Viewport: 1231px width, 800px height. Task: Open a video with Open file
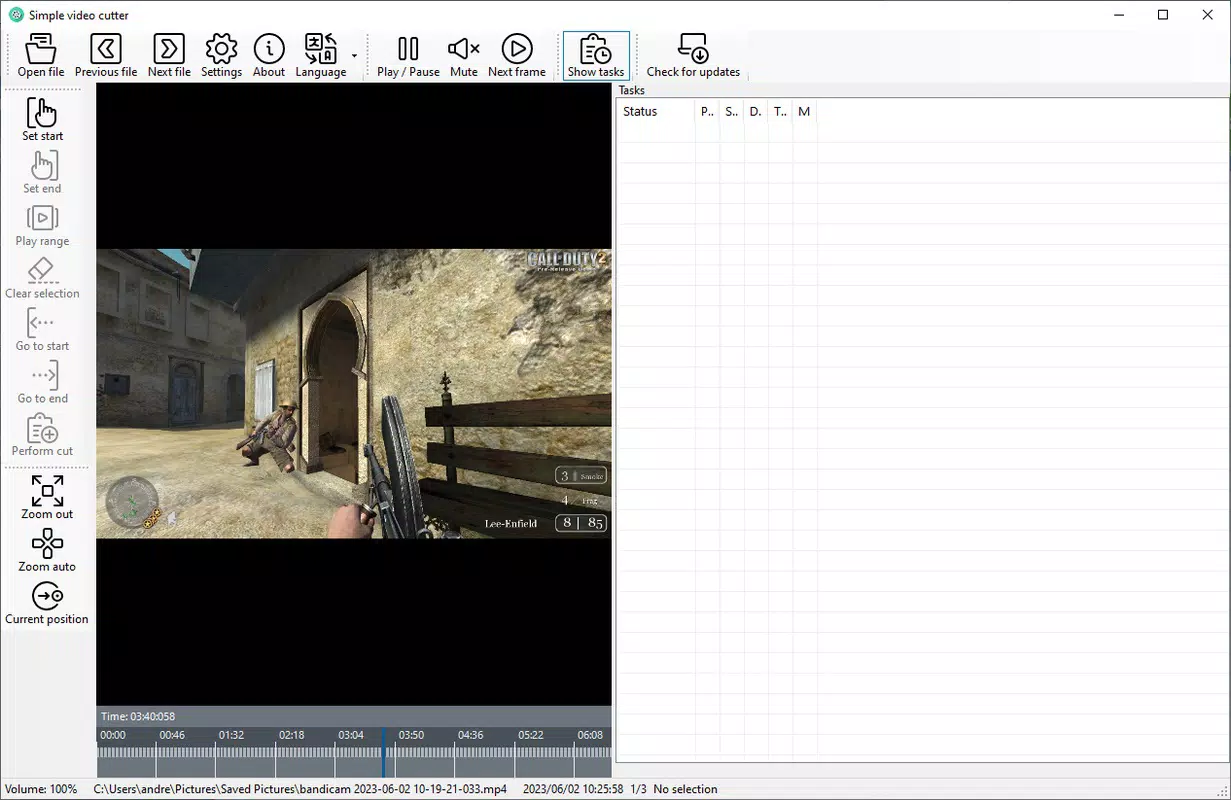tap(41, 56)
